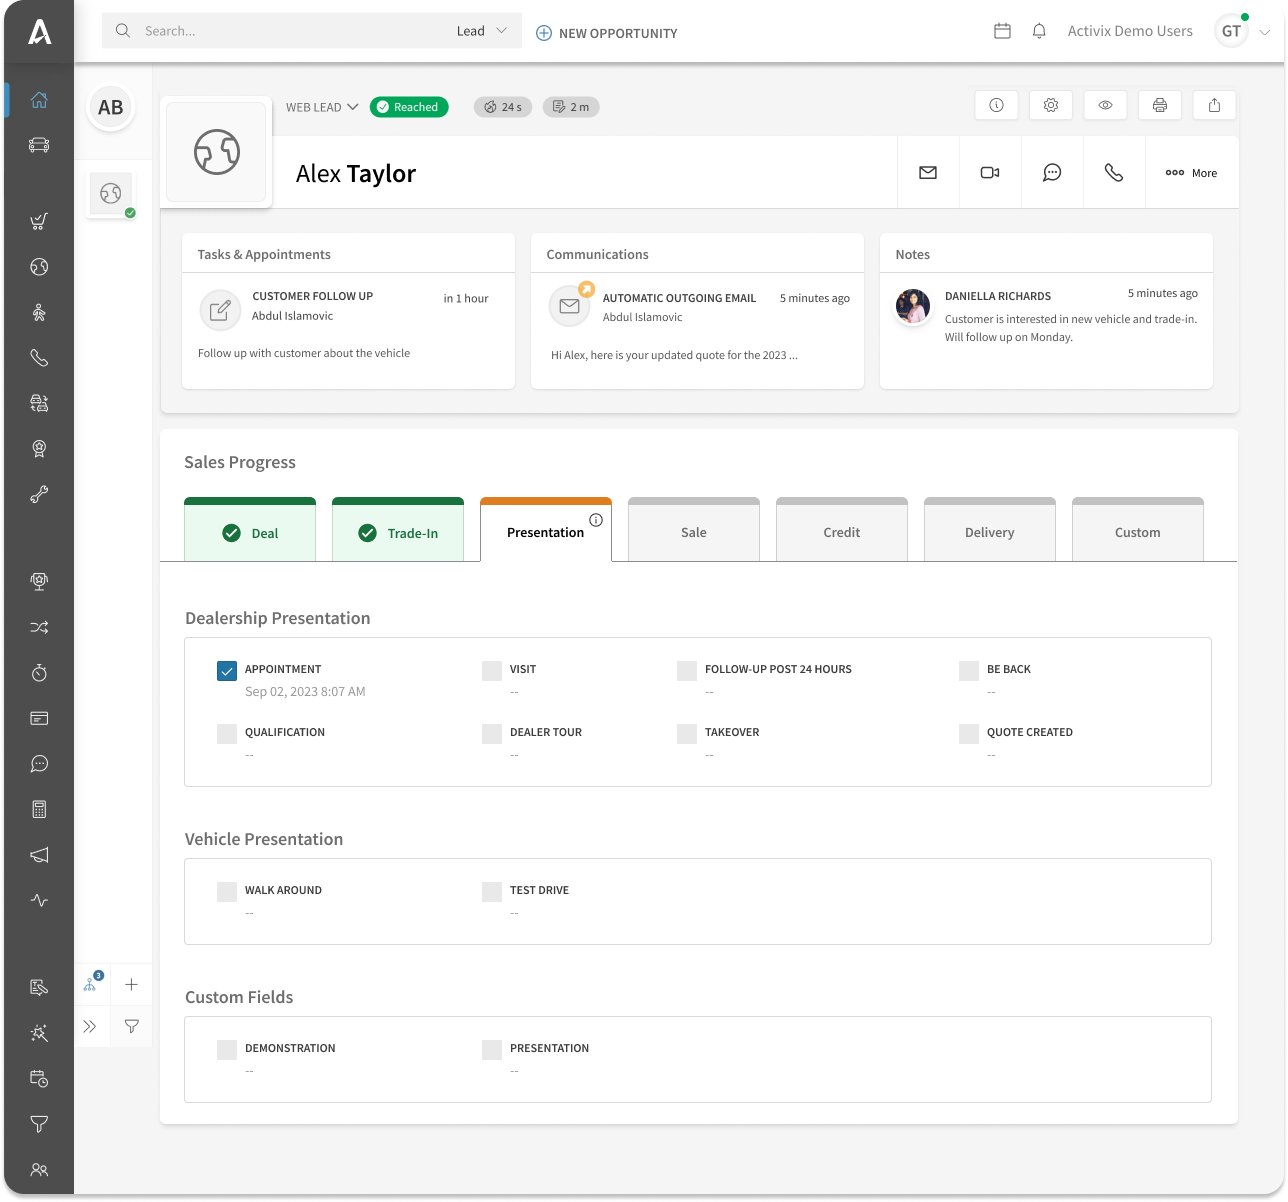Click the email envelope icon beside Alex Taylor

(928, 173)
